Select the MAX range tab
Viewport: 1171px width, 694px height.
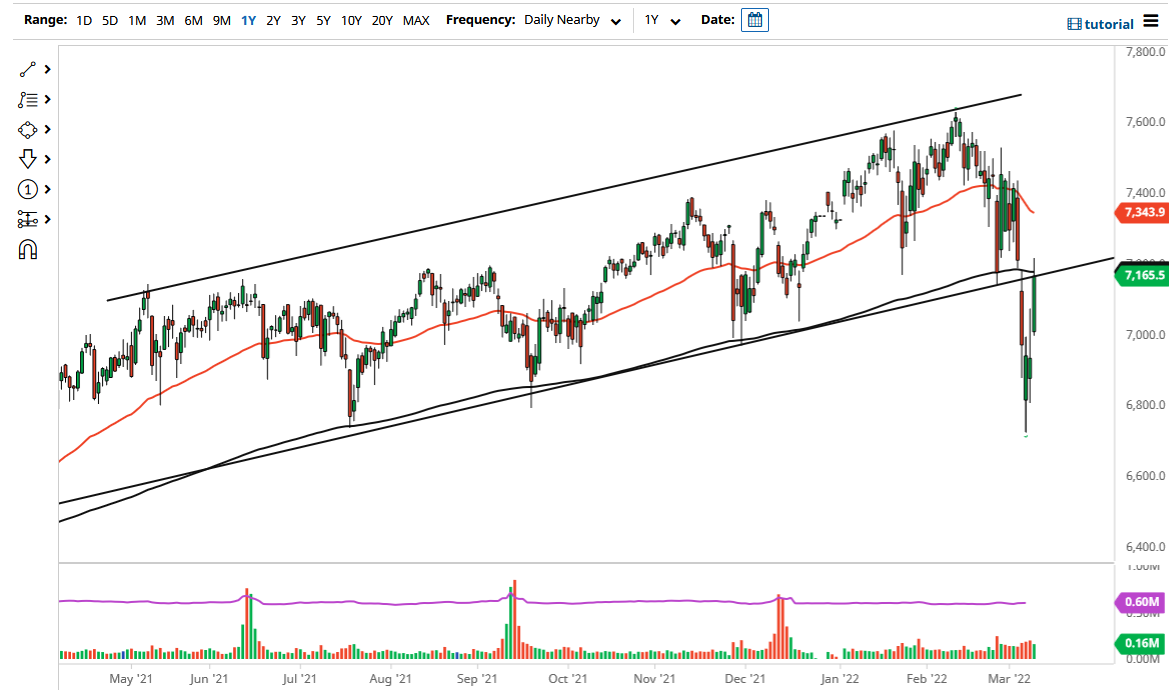tap(416, 19)
